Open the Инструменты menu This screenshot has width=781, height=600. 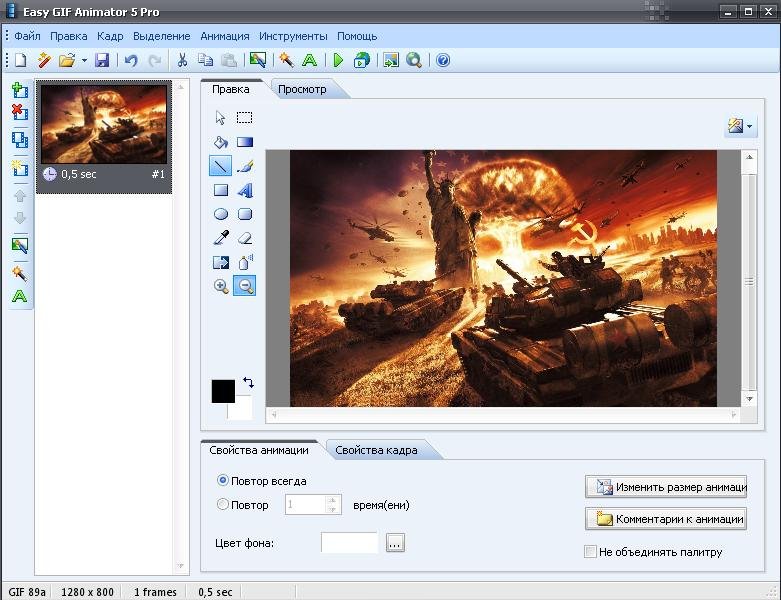coord(293,36)
